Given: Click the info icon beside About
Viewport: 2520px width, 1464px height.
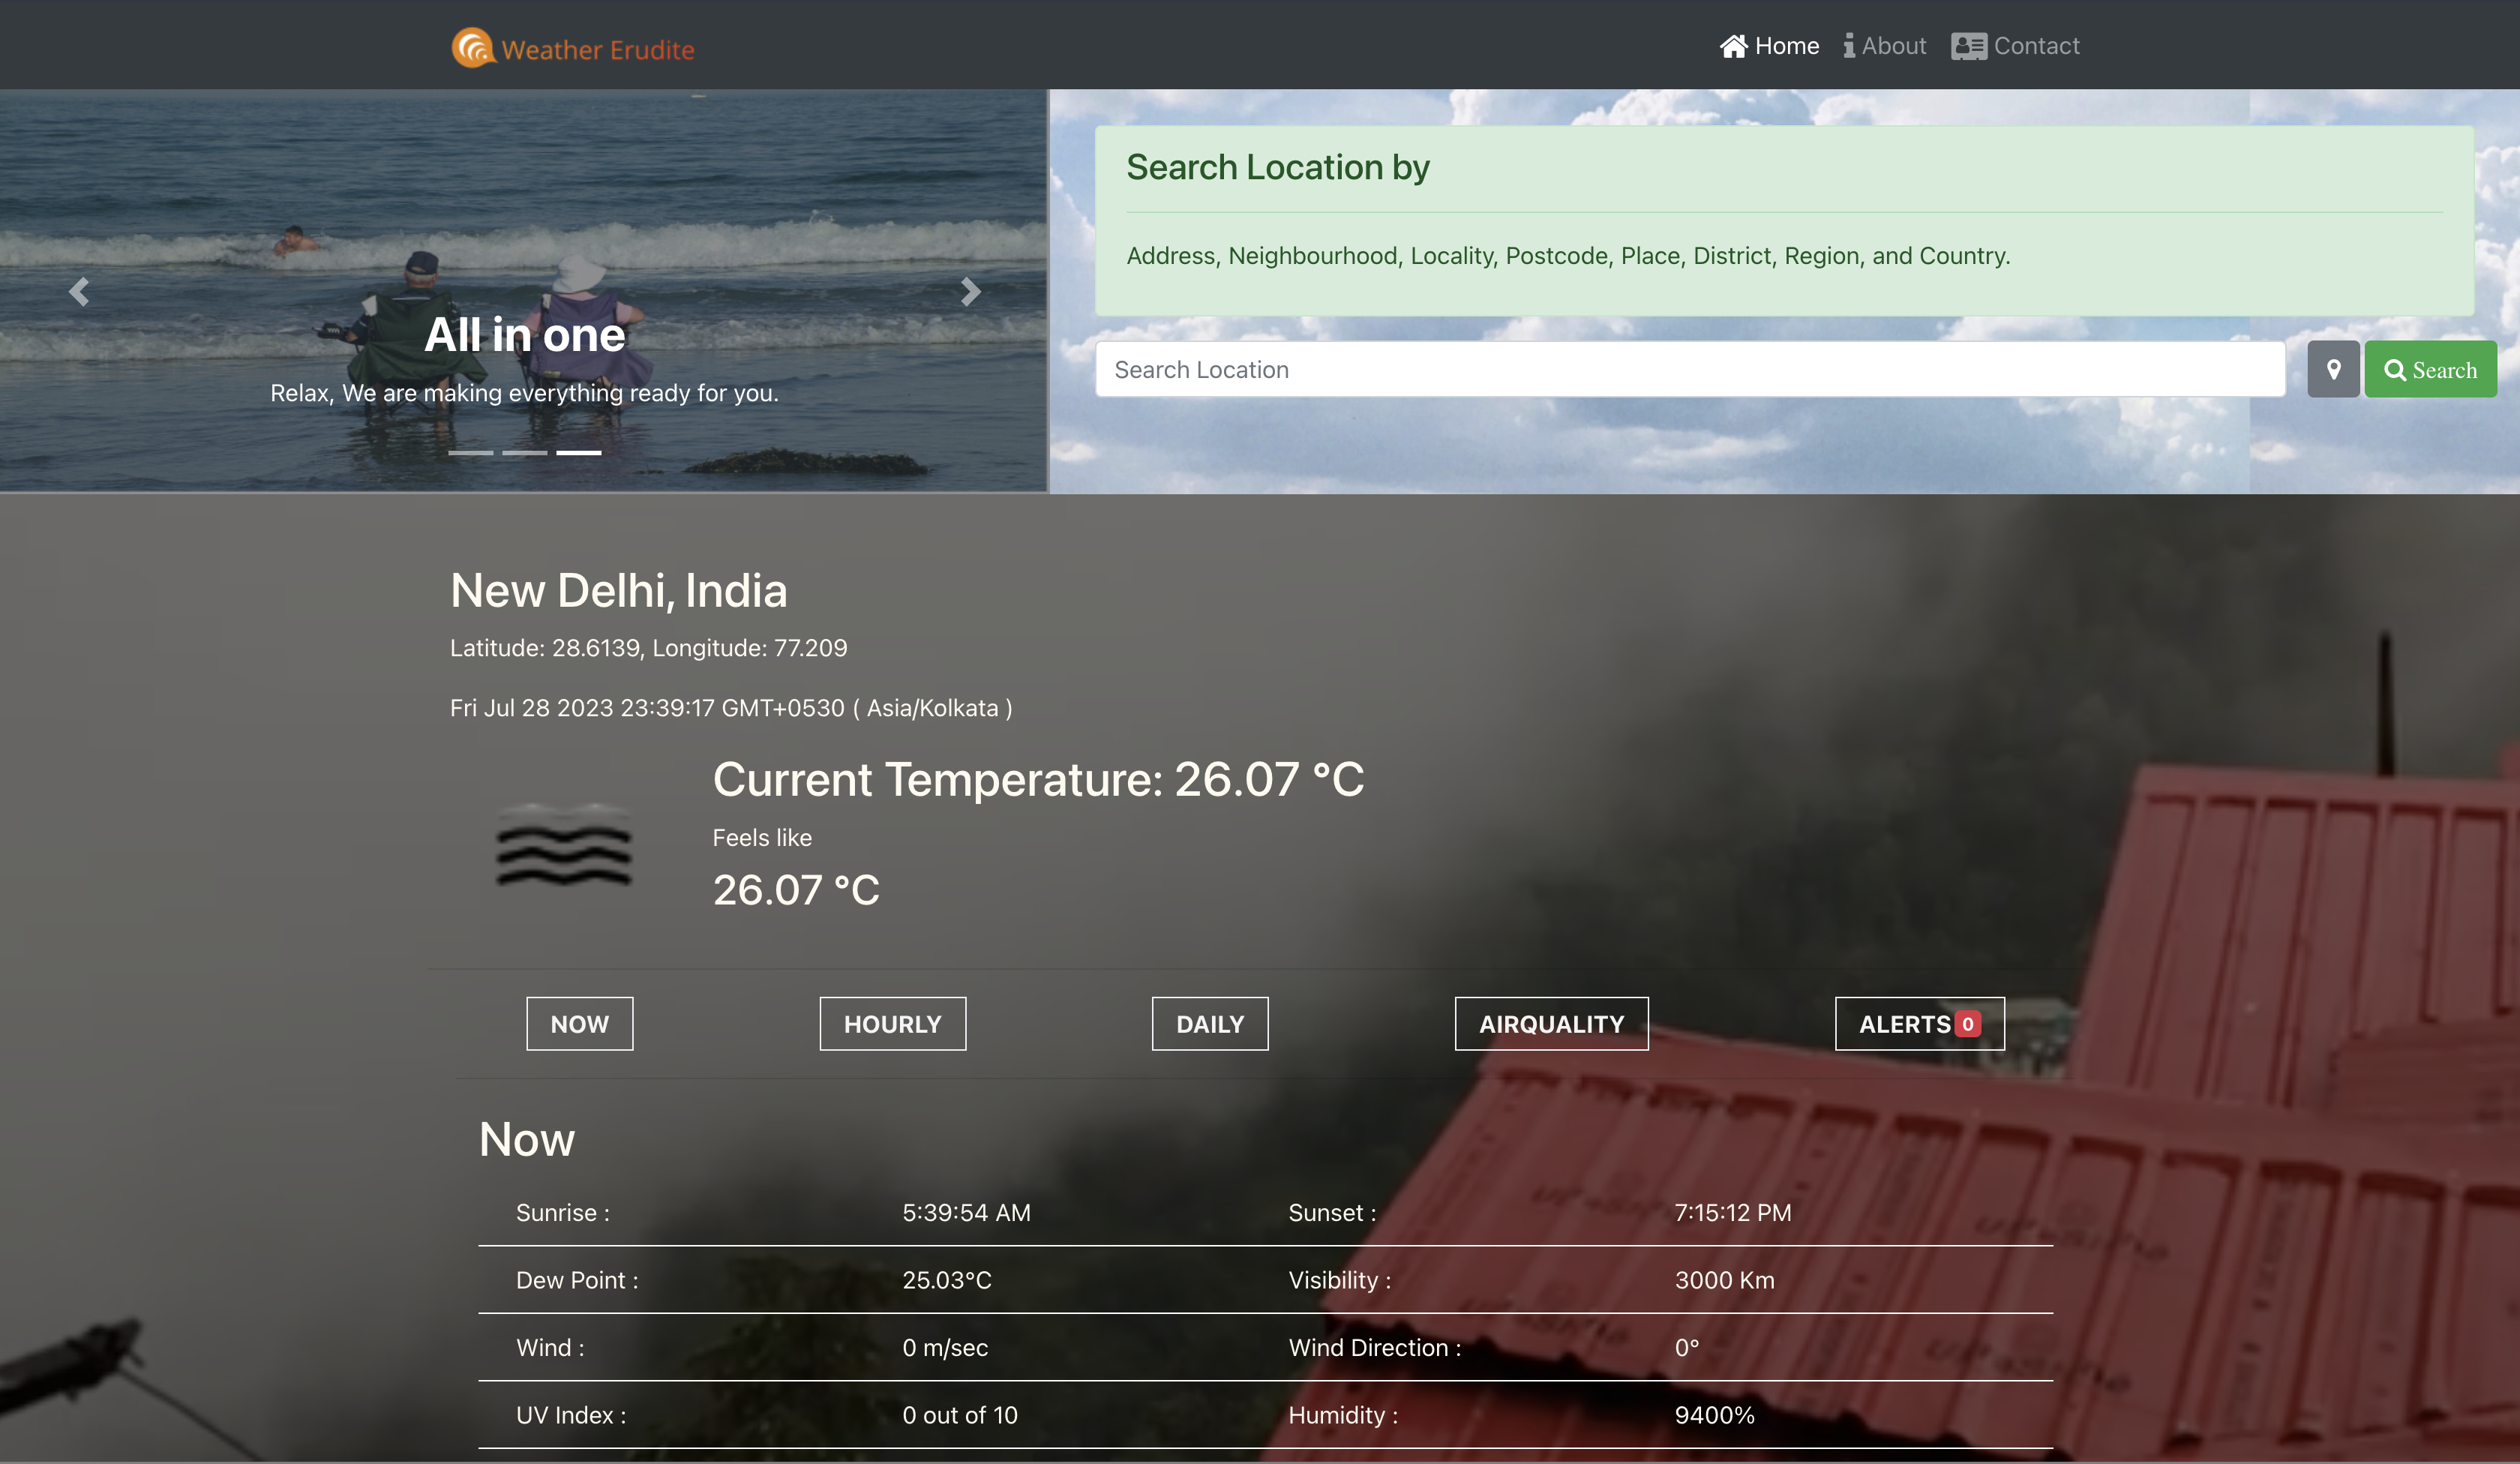Looking at the screenshot, I should coord(1849,46).
